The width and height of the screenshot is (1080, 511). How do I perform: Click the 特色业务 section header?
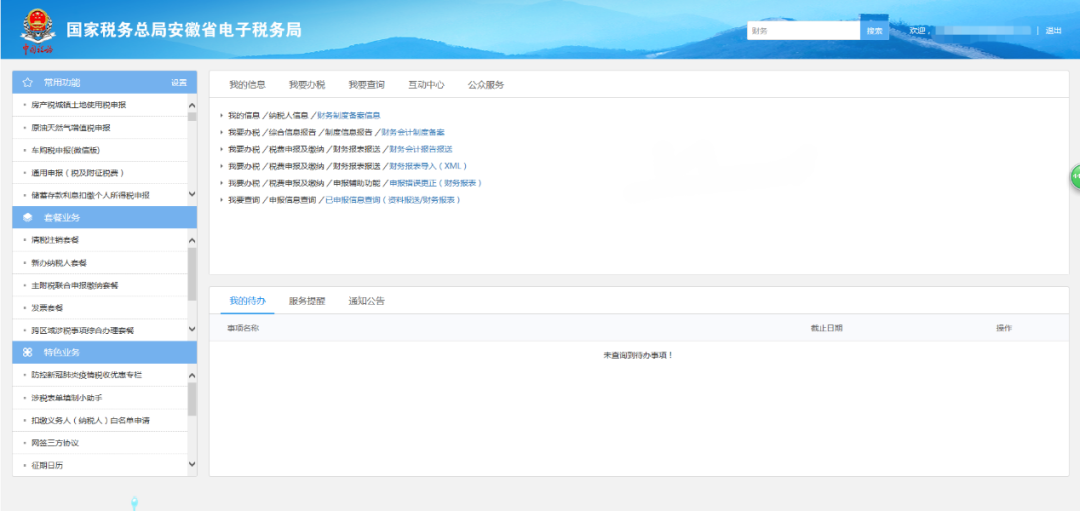tap(105, 352)
